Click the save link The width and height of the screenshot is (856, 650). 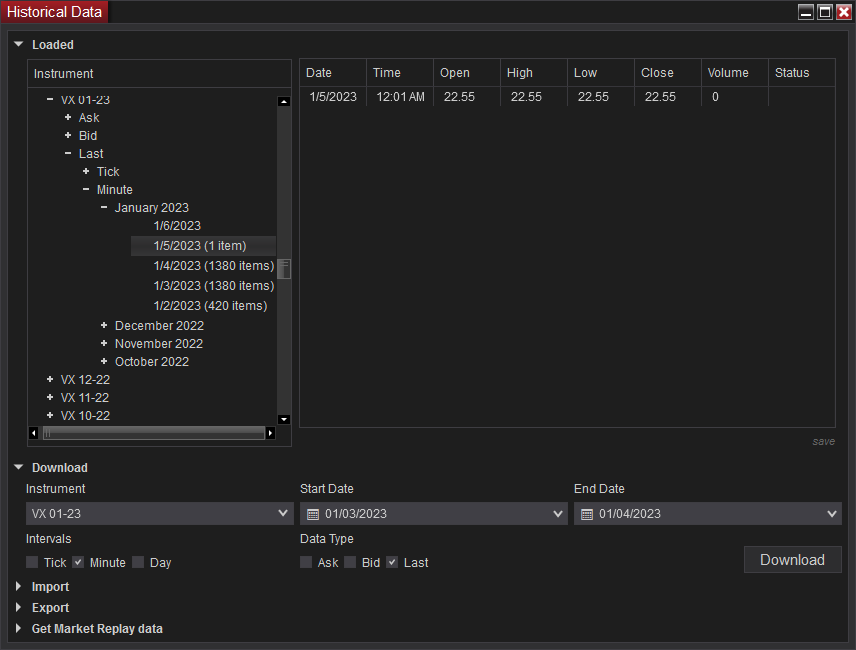click(823, 442)
